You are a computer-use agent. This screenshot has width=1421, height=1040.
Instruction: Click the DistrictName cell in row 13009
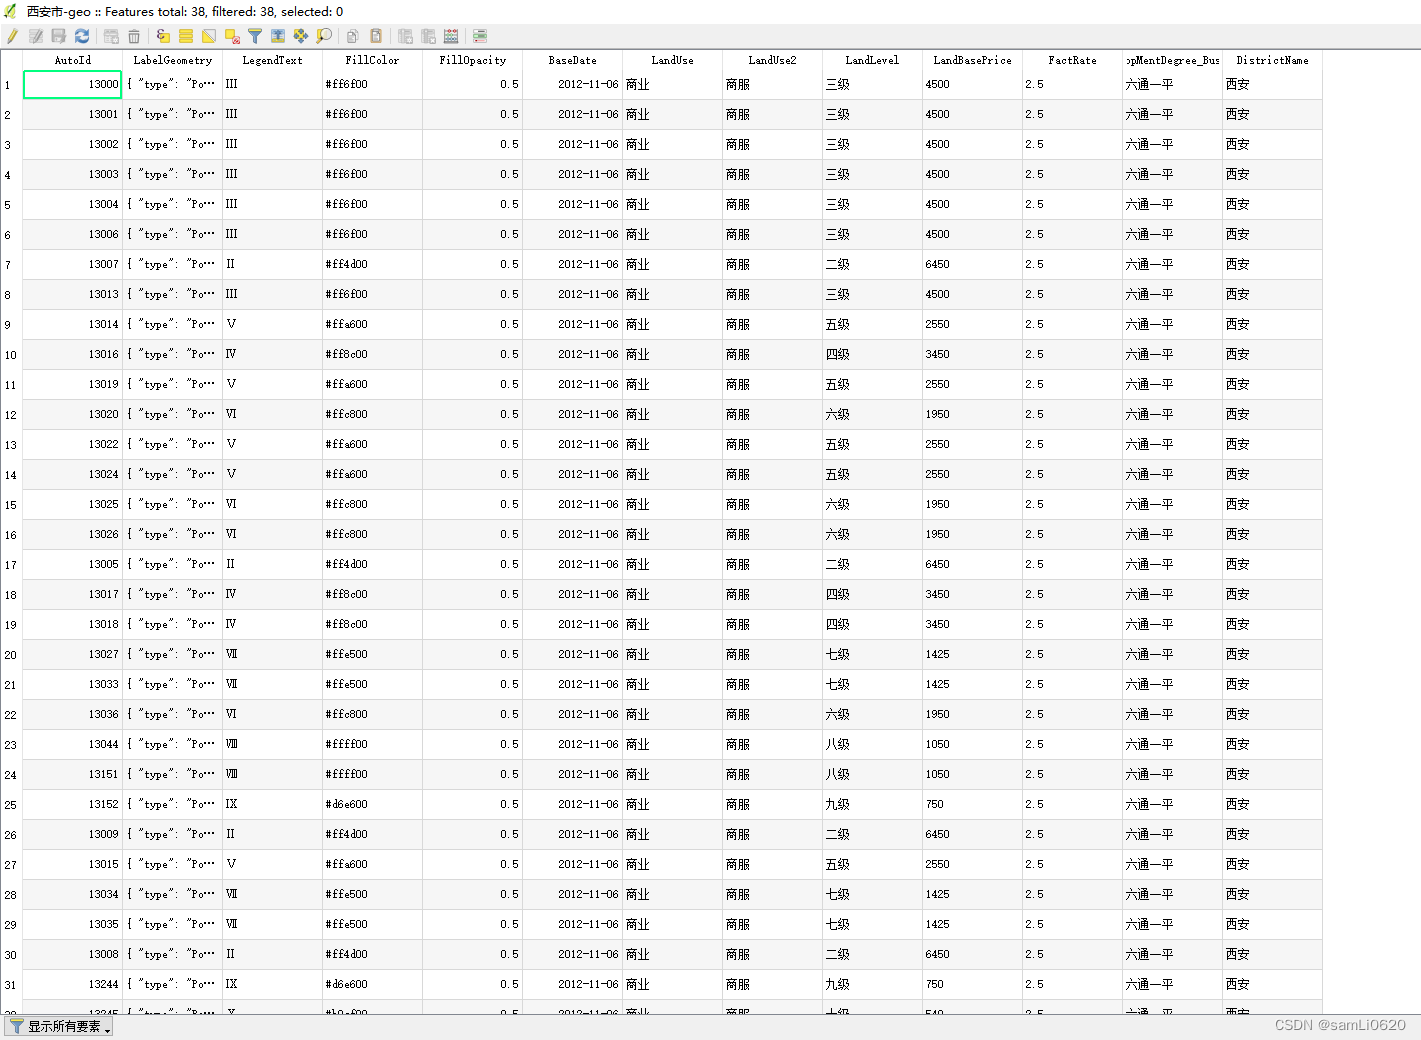[1272, 834]
